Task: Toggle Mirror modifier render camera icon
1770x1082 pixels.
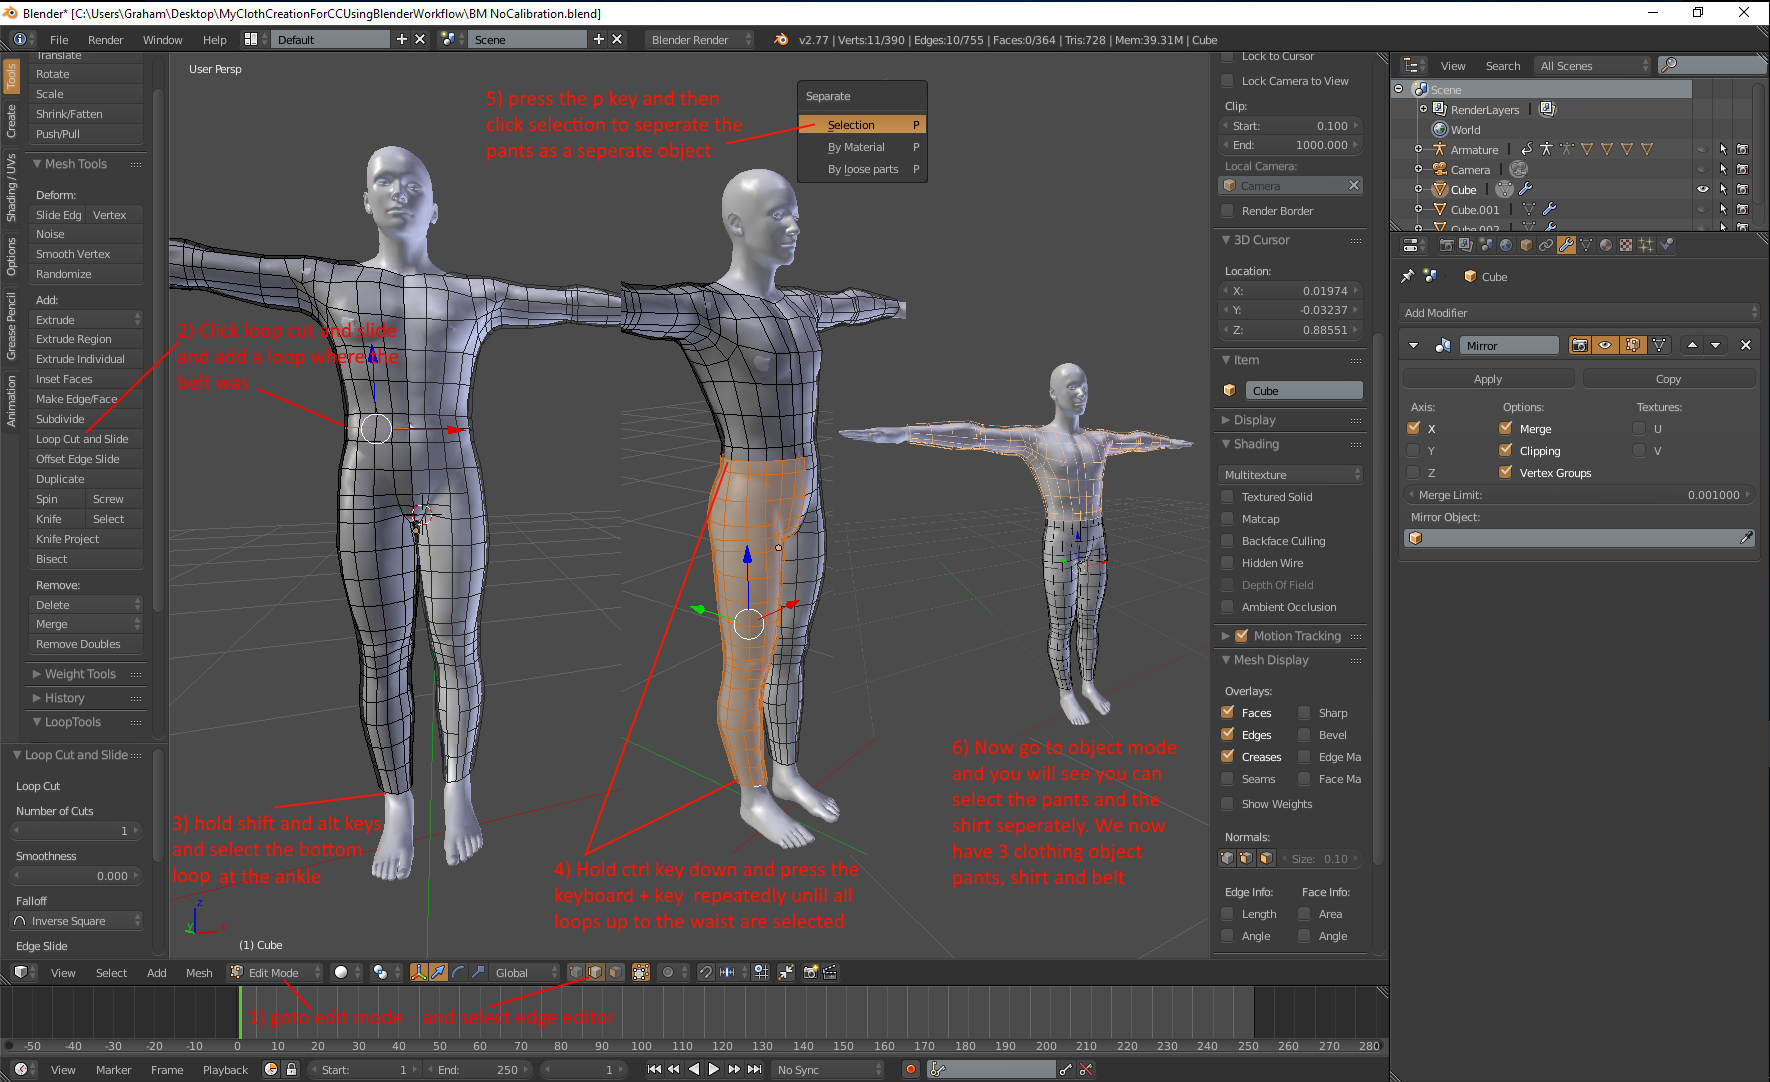Action: 1580,345
